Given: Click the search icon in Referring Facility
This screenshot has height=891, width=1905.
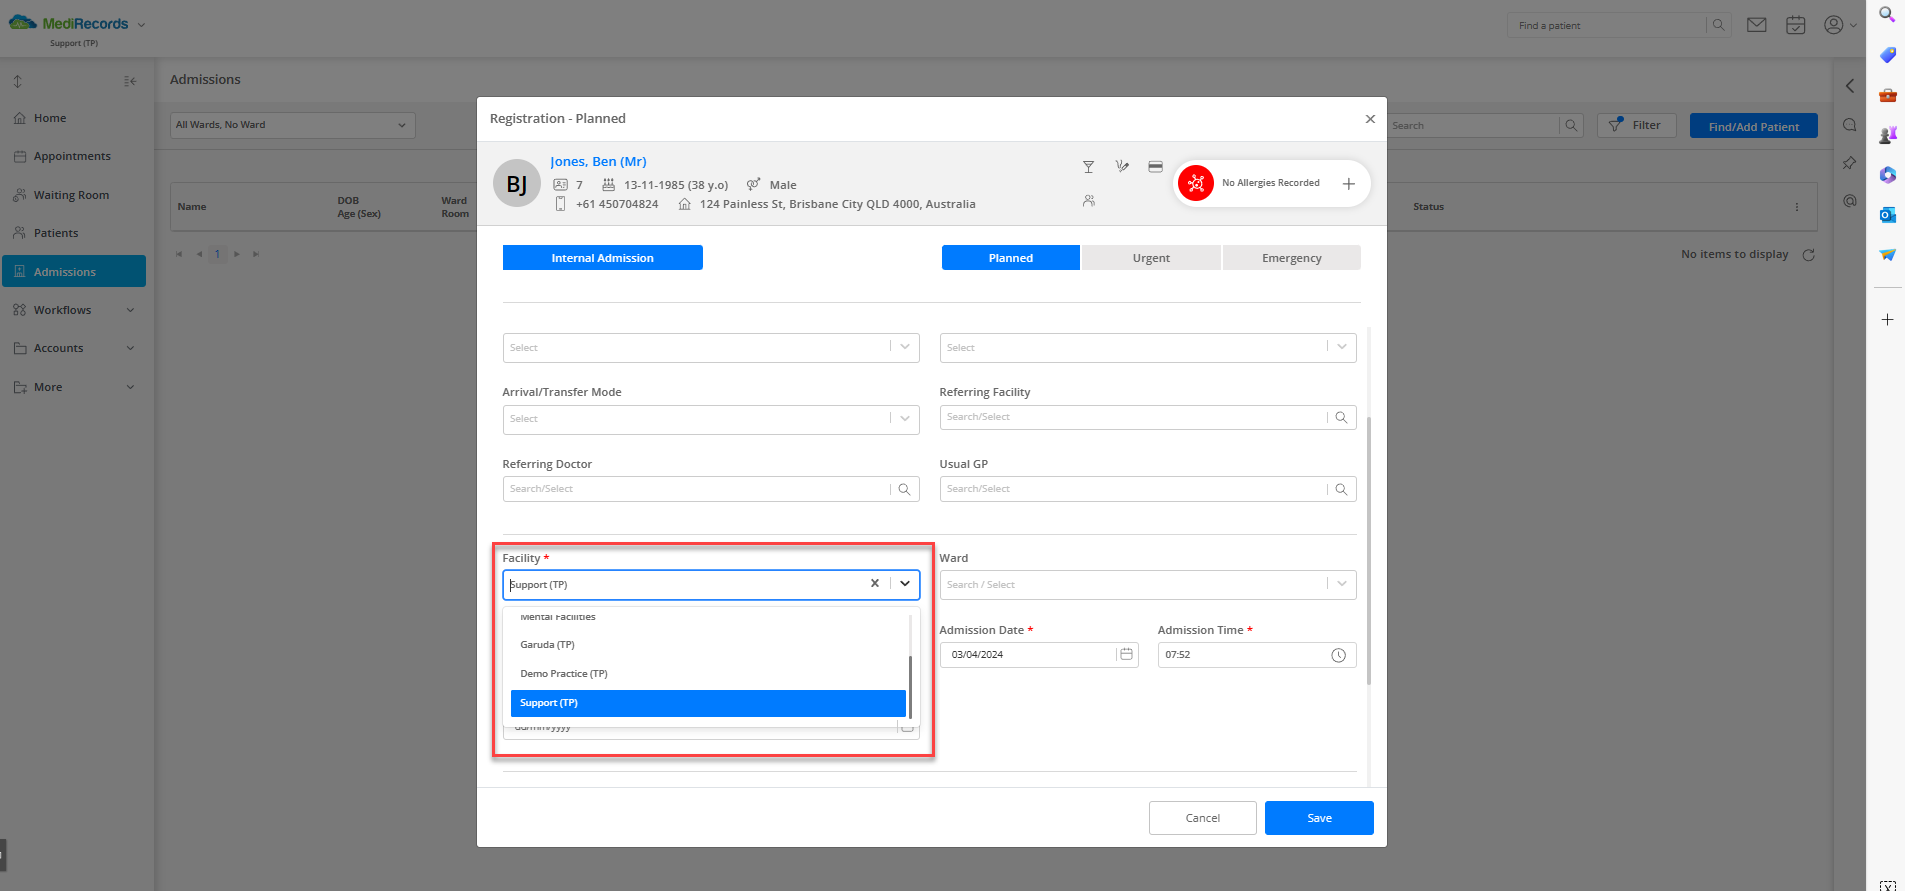Looking at the screenshot, I should 1341,417.
